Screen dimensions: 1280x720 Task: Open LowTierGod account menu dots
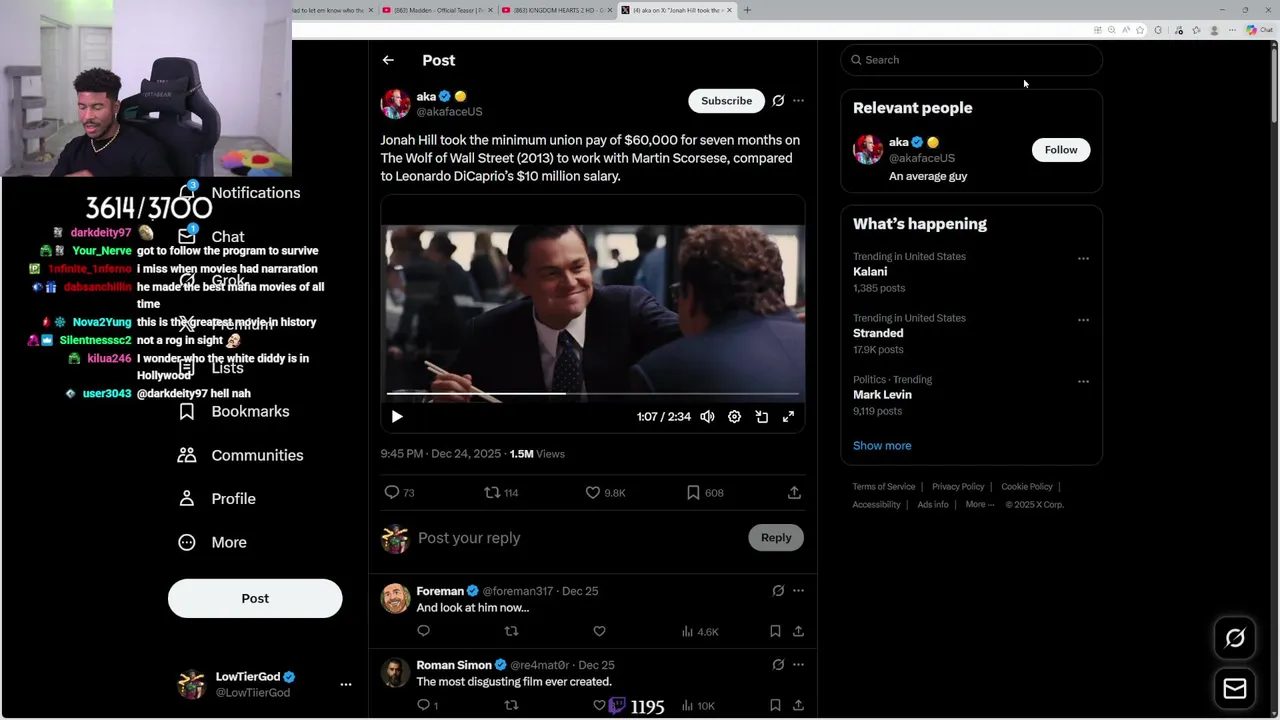tap(346, 685)
